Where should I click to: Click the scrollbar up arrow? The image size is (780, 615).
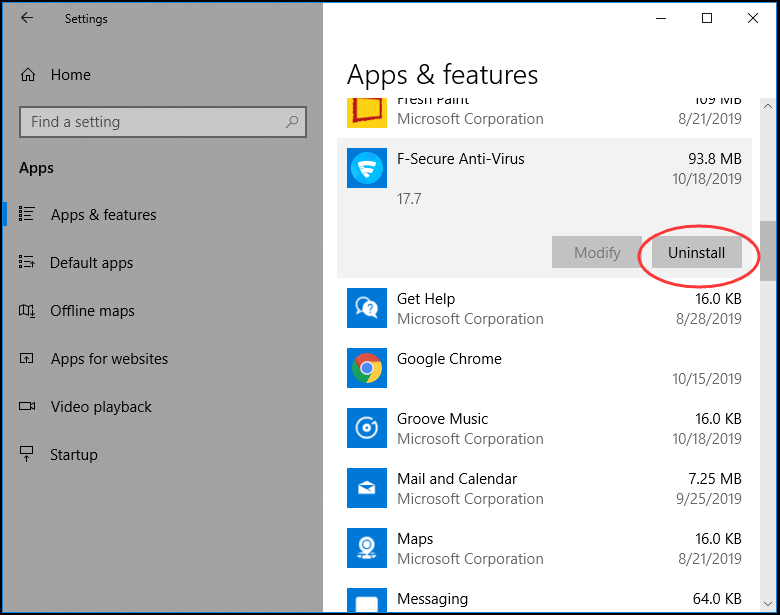pos(768,106)
